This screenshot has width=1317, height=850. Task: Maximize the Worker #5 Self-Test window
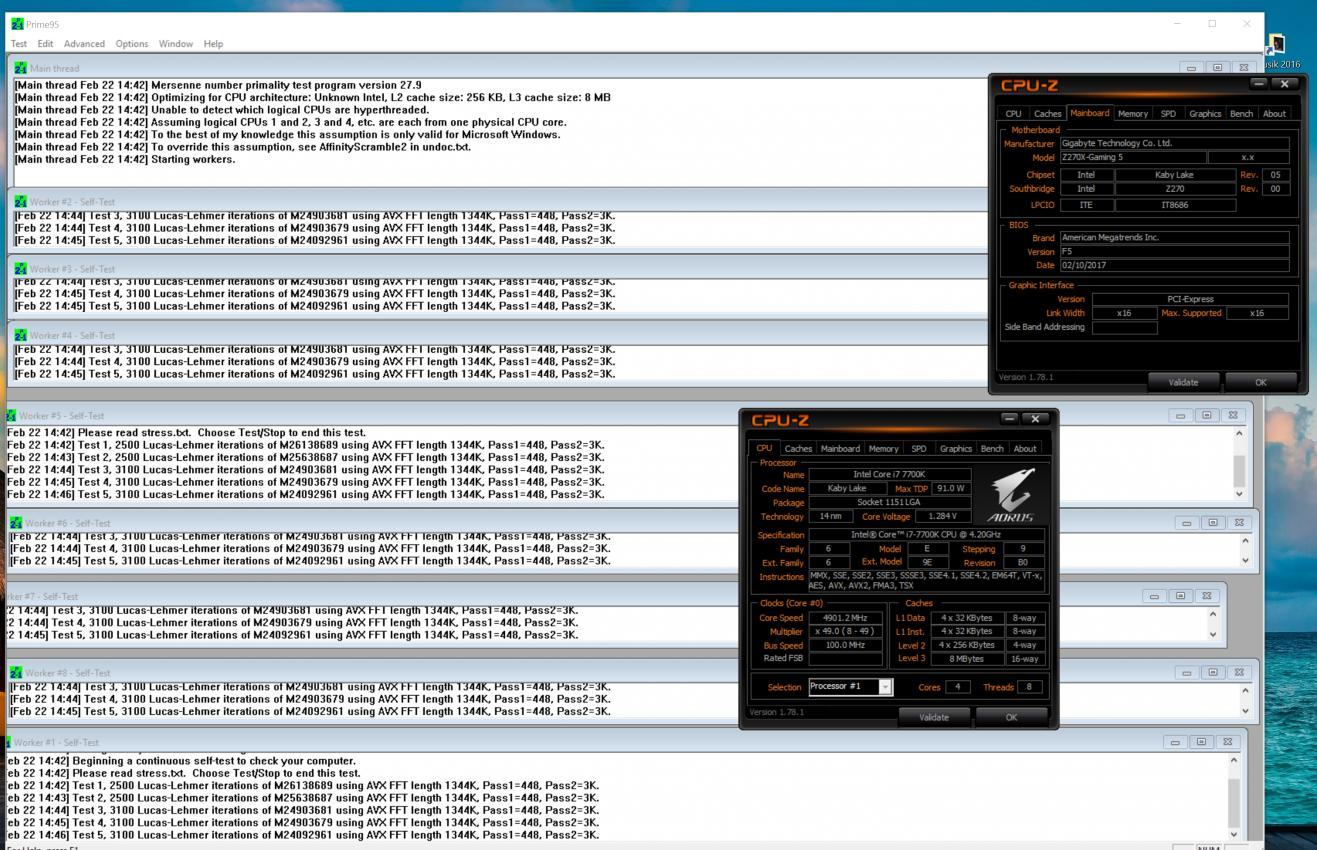click(1206, 415)
